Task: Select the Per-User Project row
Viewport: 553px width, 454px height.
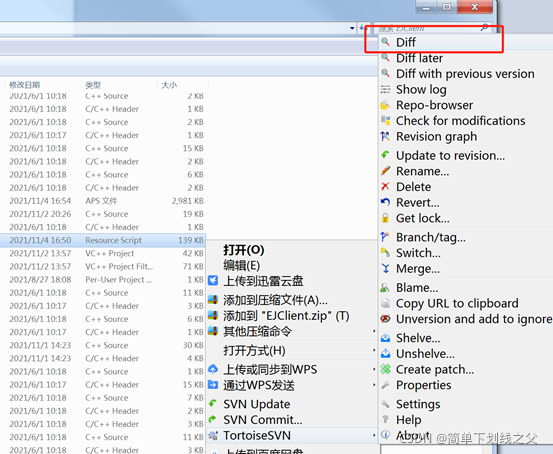Action: click(103, 279)
